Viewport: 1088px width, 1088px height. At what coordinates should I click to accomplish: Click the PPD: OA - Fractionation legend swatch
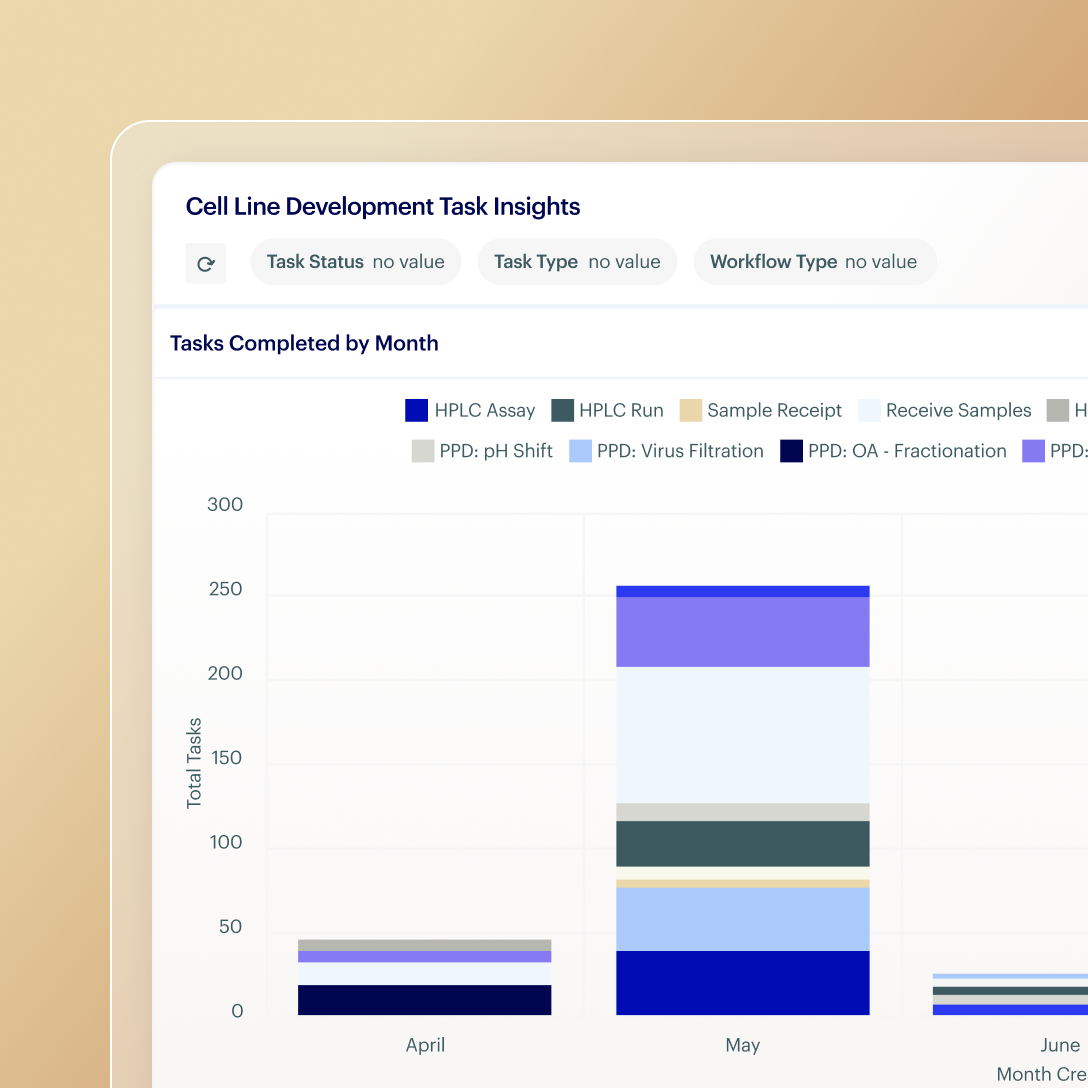pos(791,451)
